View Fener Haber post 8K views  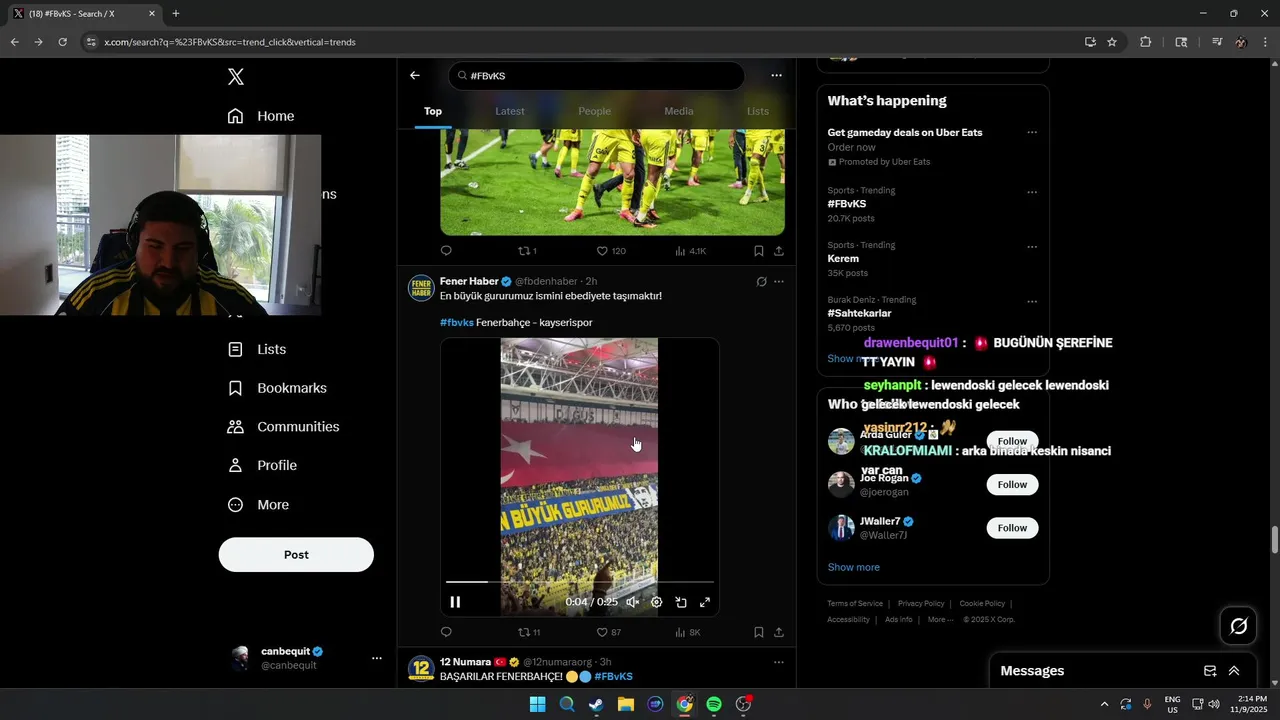click(688, 632)
